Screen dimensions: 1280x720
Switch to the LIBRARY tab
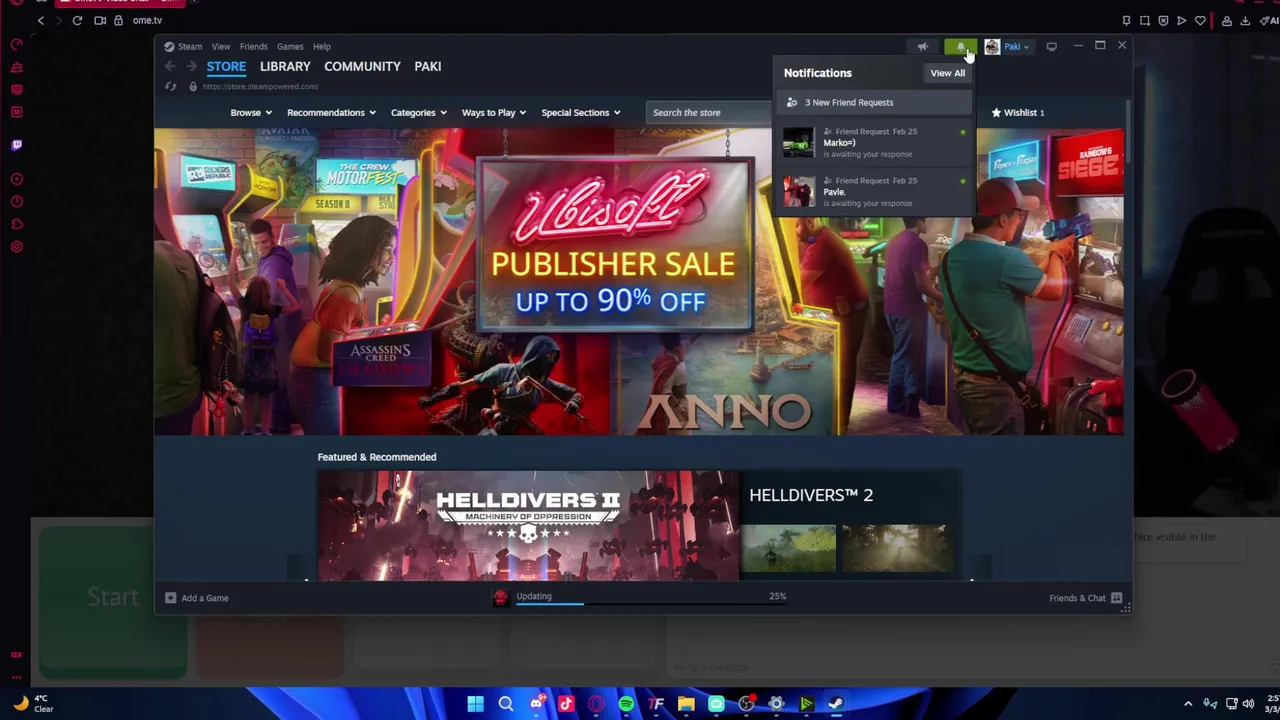(x=285, y=66)
